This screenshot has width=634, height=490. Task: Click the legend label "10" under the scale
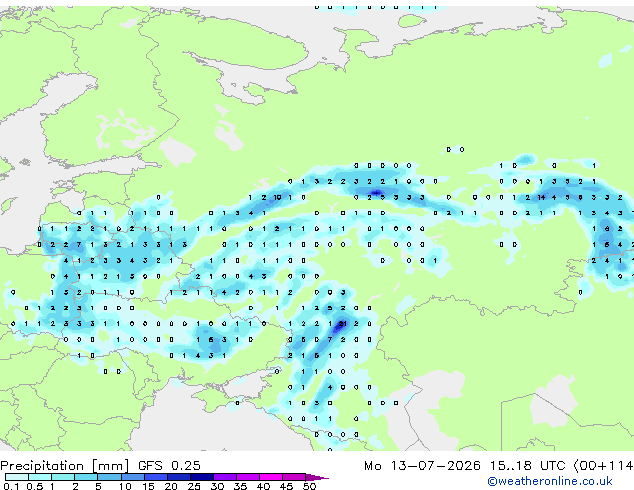click(x=125, y=486)
